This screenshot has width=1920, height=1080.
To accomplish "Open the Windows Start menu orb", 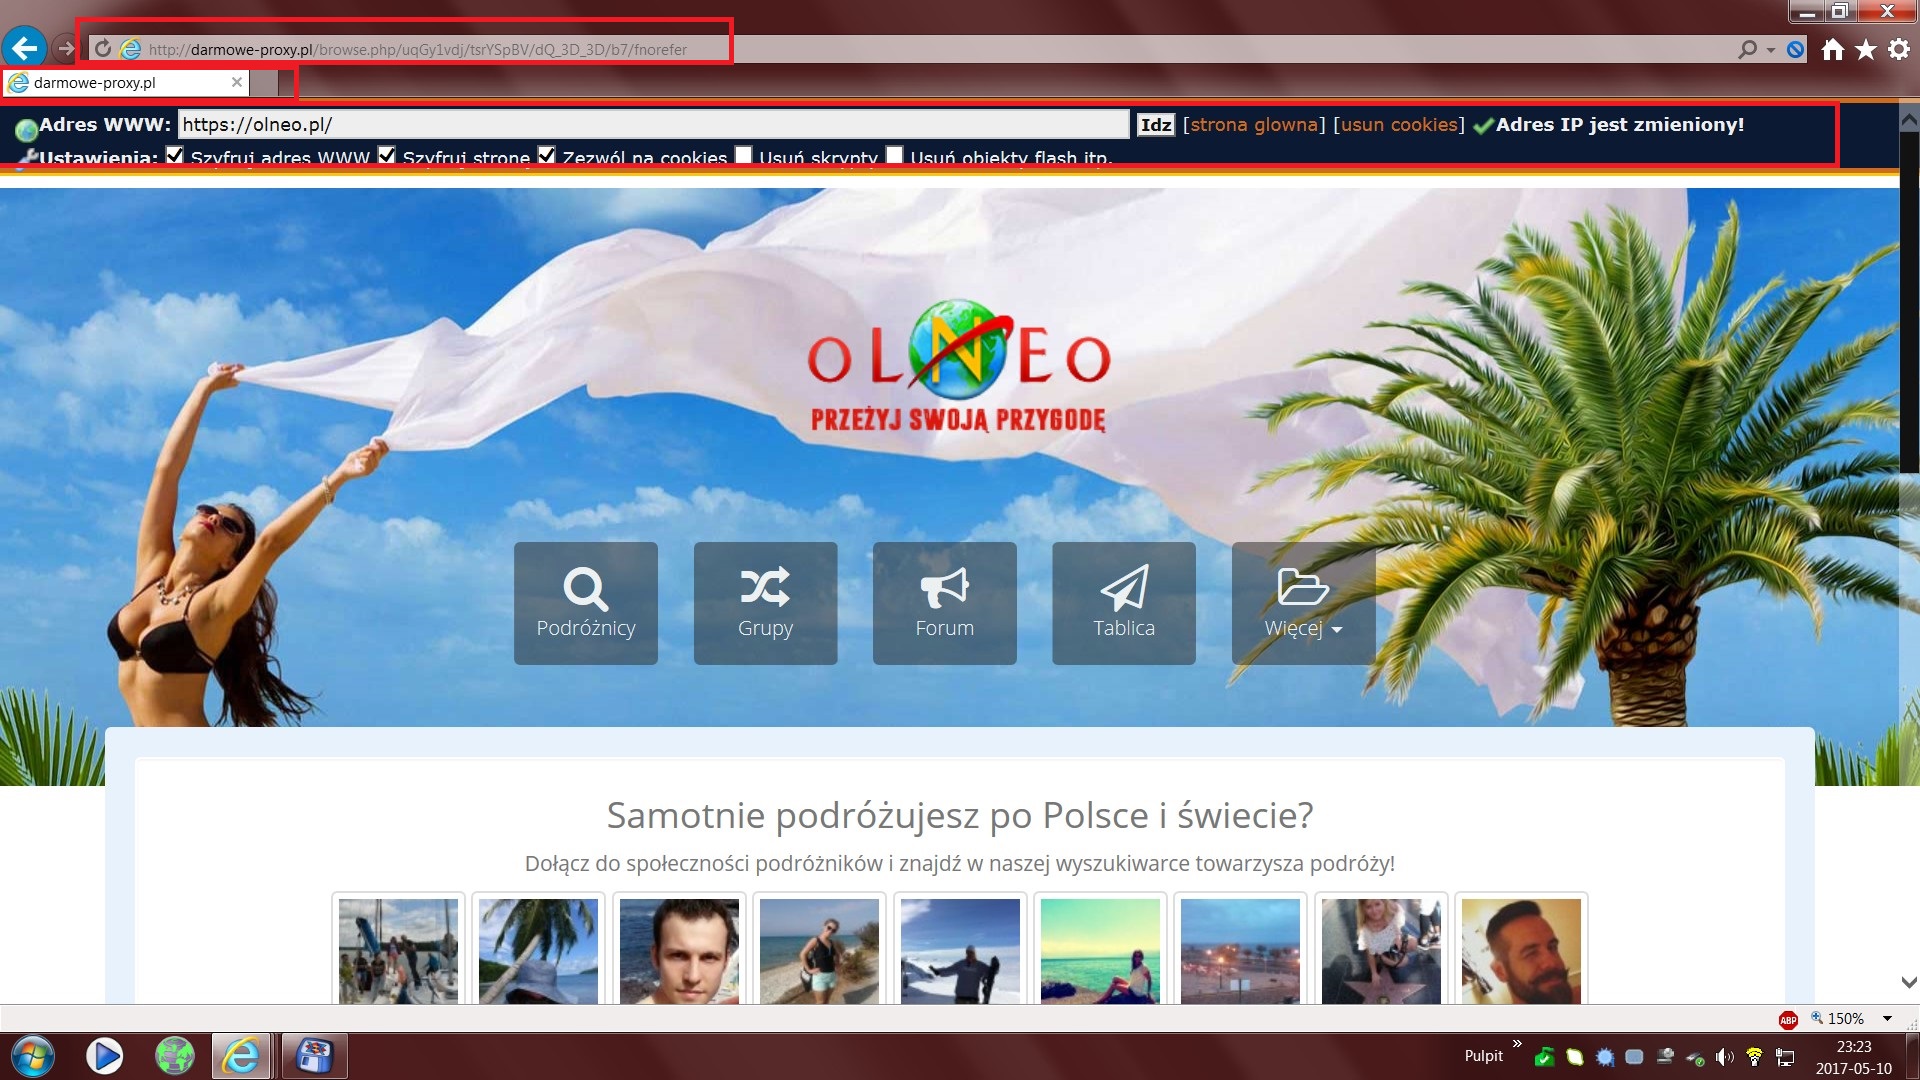I will coord(32,1056).
